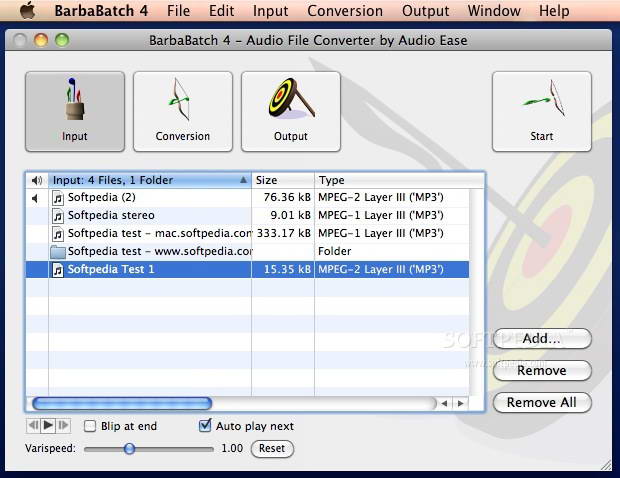Select the Softpedia test - www.softpedia.com folder
This screenshot has height=478, width=620.
coord(248,251)
